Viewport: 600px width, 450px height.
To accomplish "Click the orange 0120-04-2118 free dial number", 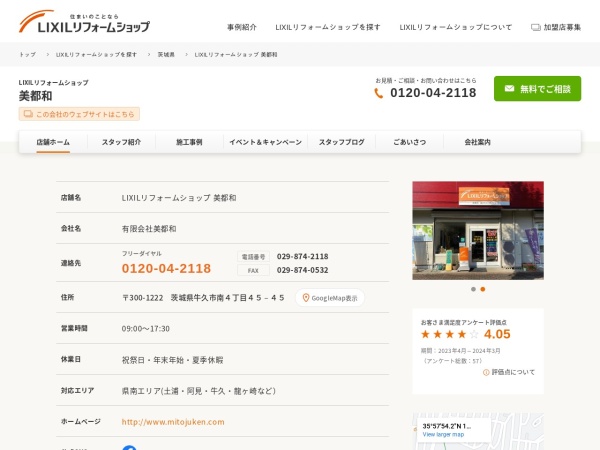I will pos(166,269).
